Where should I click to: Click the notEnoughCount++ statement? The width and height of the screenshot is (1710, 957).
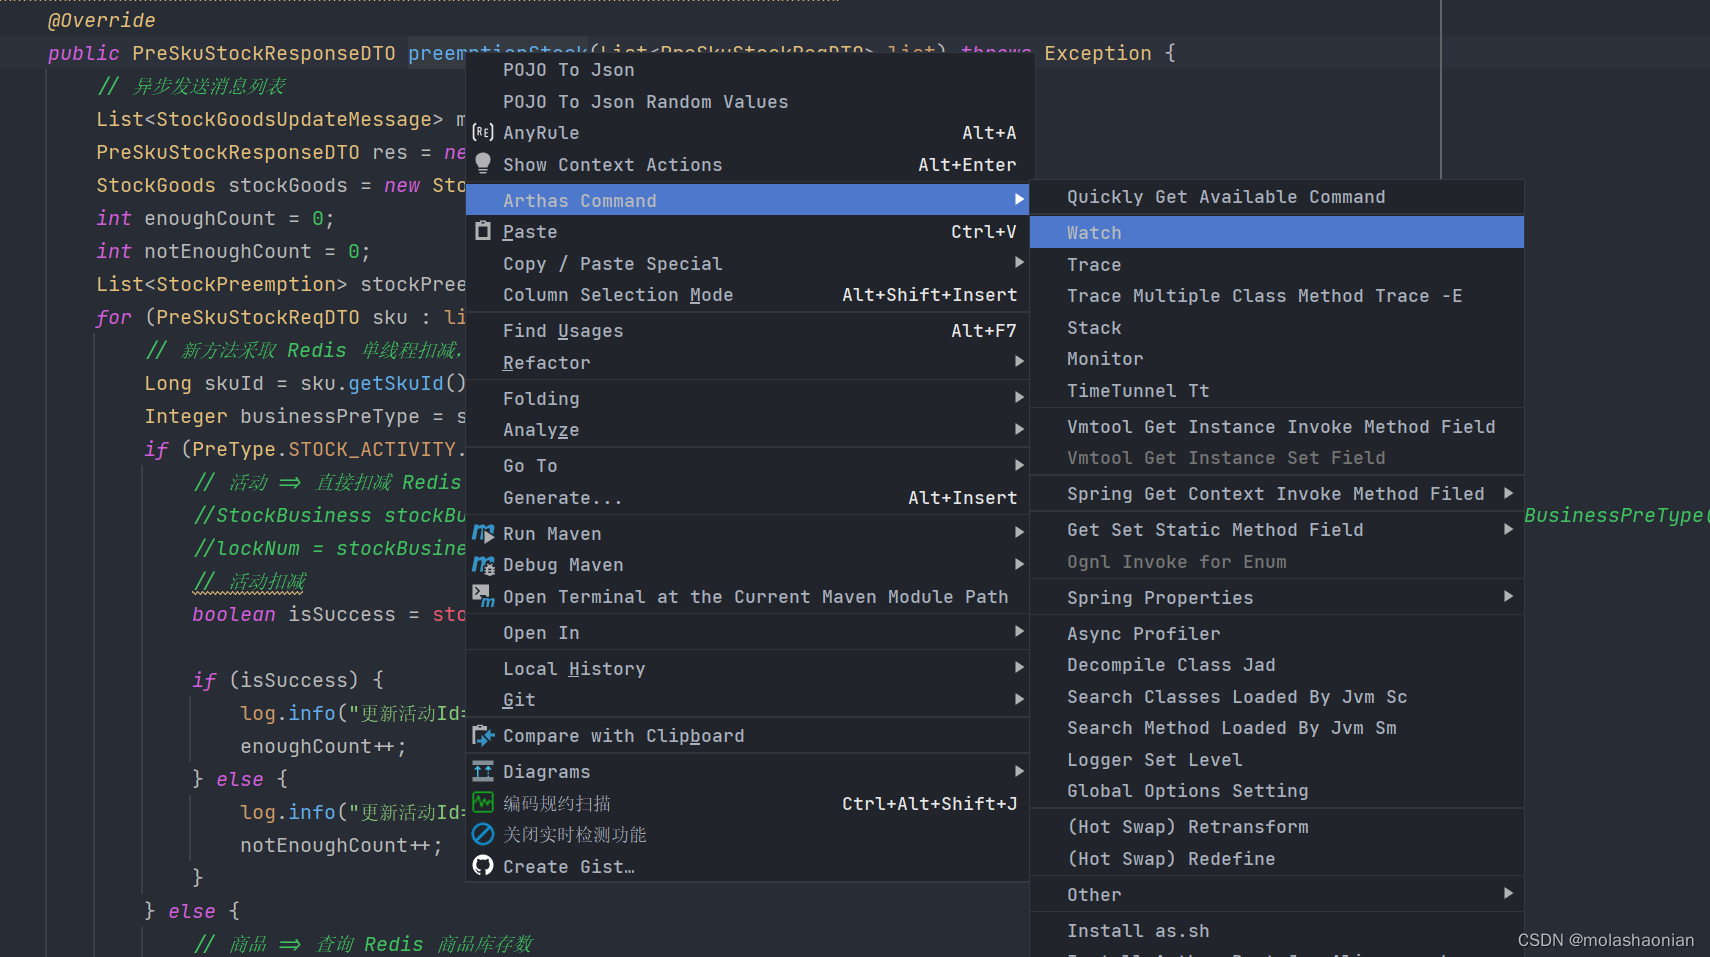pos(341,845)
